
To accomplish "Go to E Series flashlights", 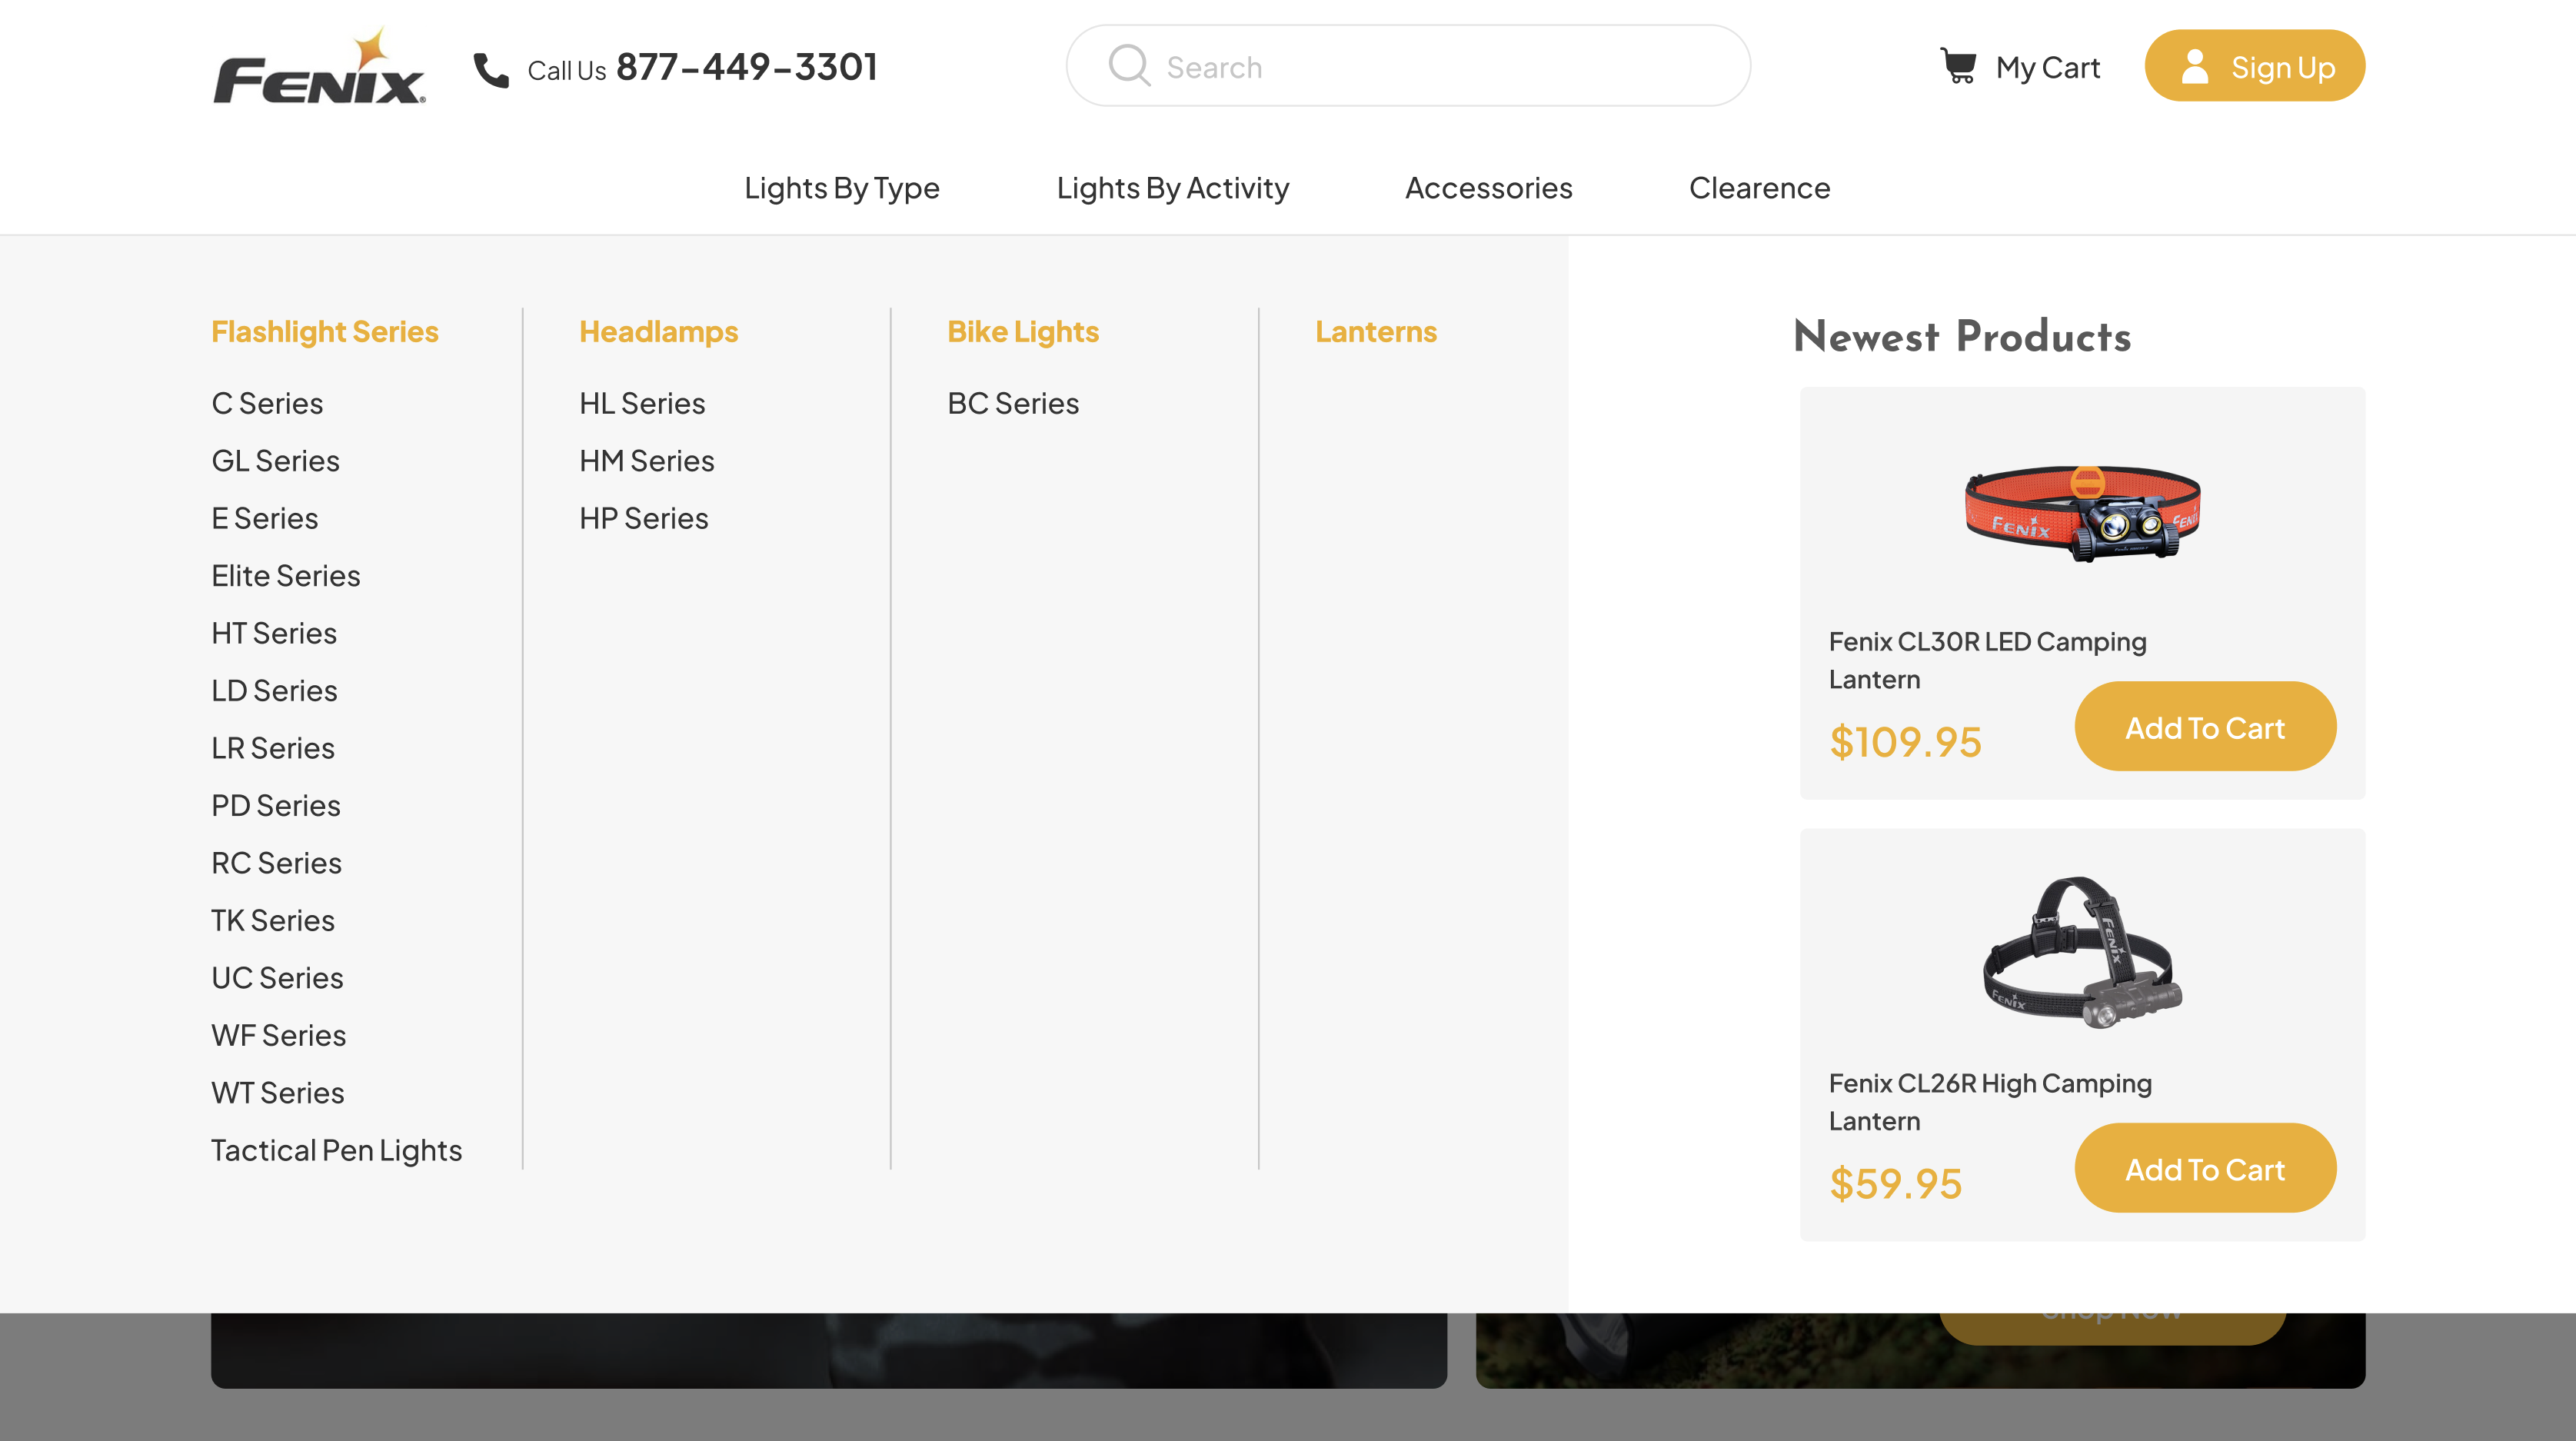I will pos(265,518).
